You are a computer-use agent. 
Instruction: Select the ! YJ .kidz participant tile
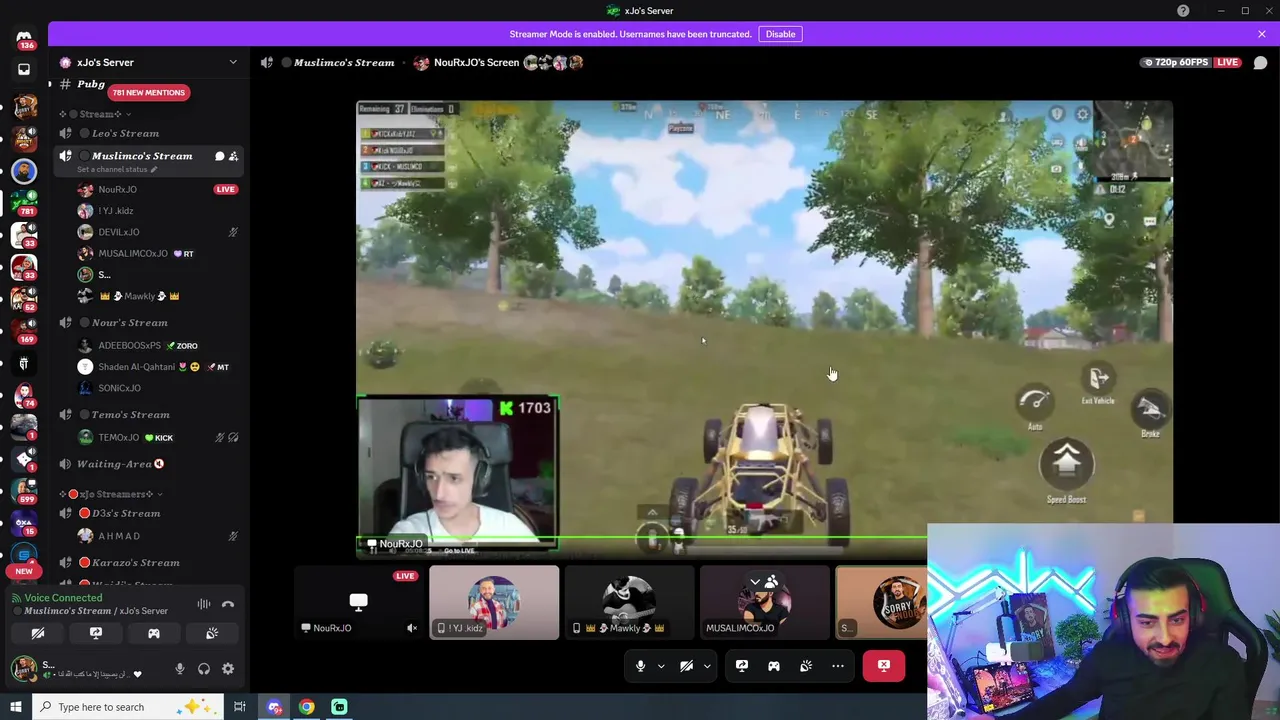click(x=494, y=603)
